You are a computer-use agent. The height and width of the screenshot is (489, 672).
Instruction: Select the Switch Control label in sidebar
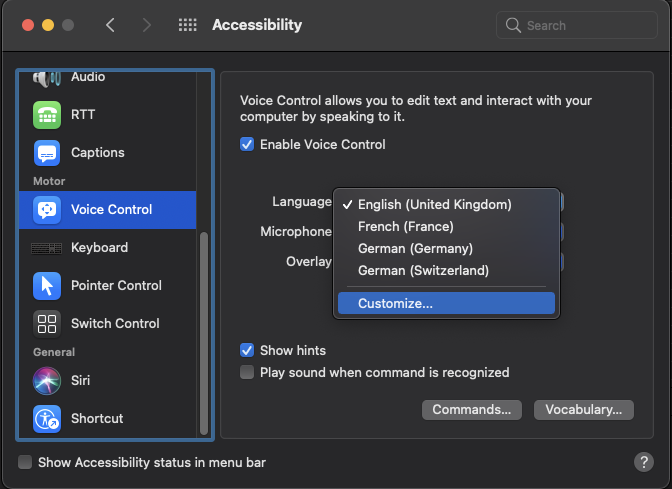point(115,324)
